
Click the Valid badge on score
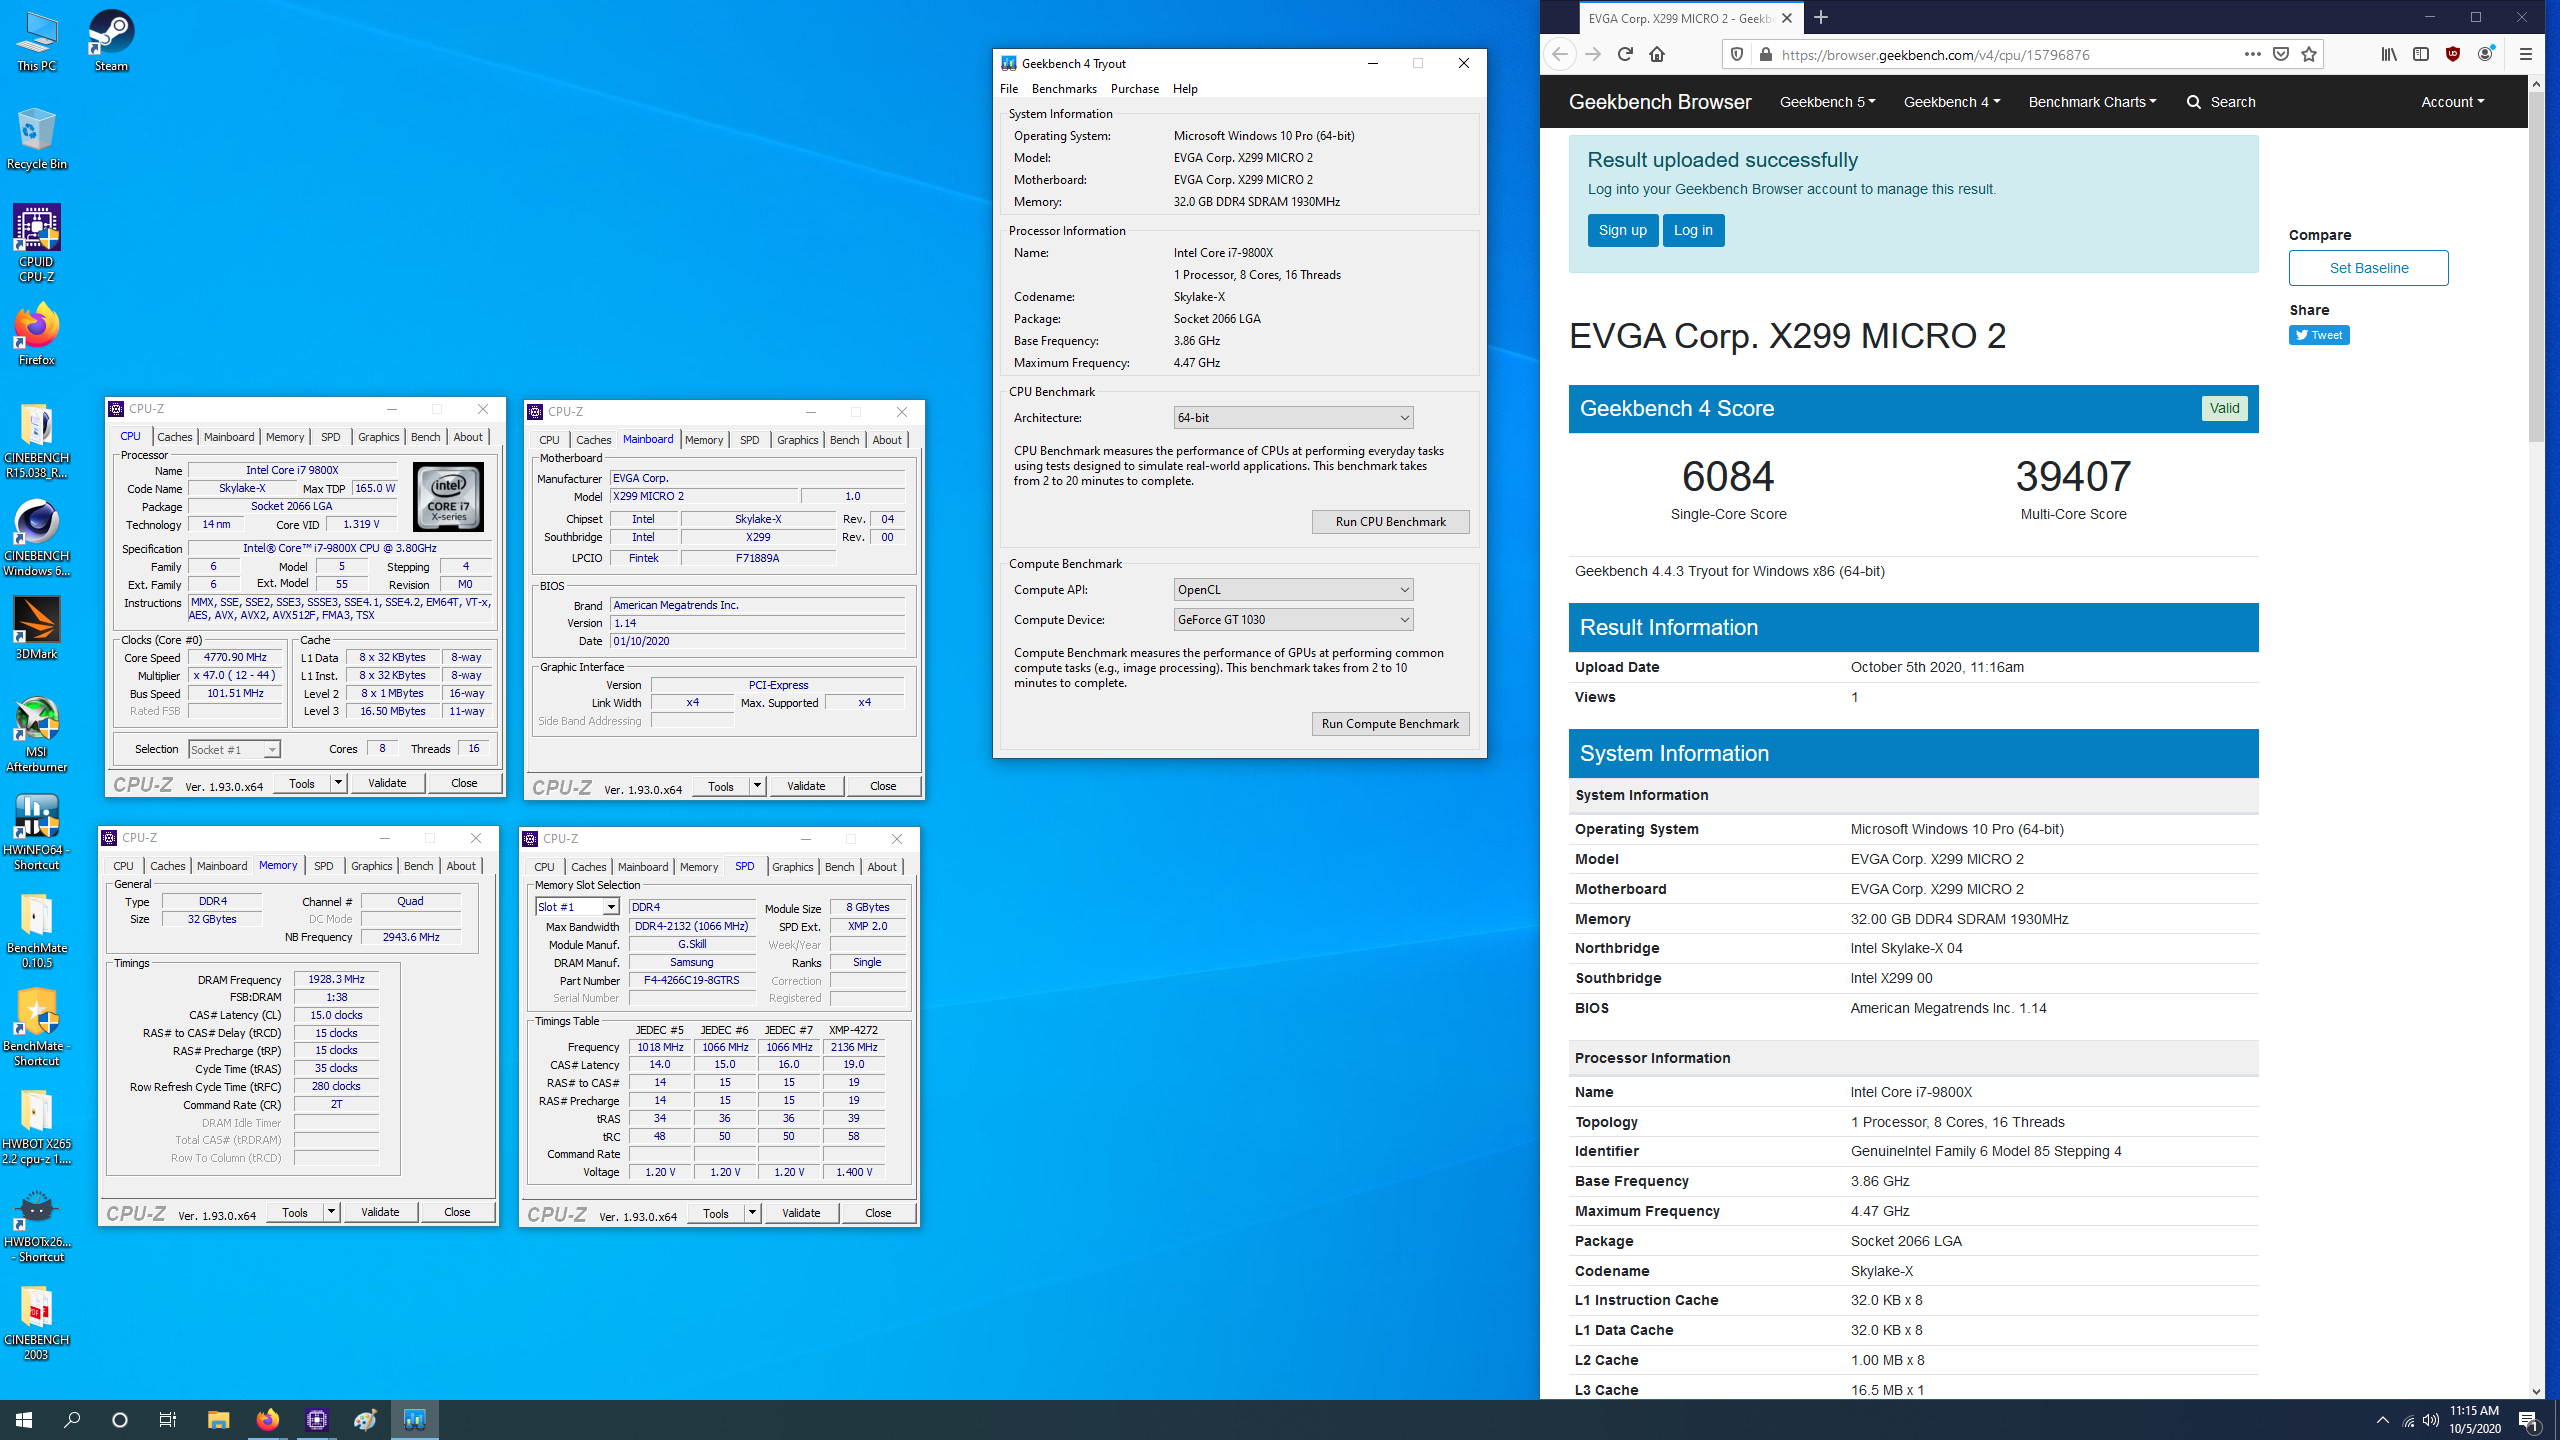click(x=2224, y=408)
